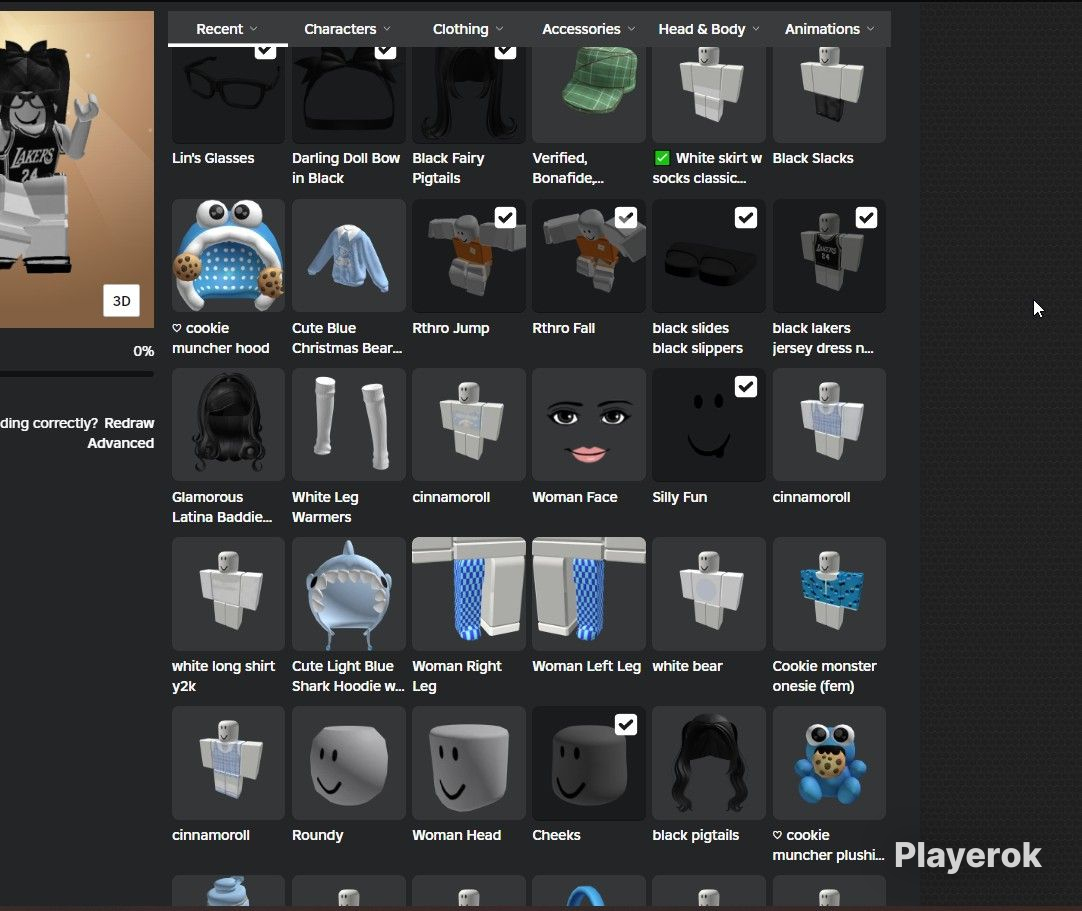Open the Head & Body tab
1082x911 pixels.
708,29
